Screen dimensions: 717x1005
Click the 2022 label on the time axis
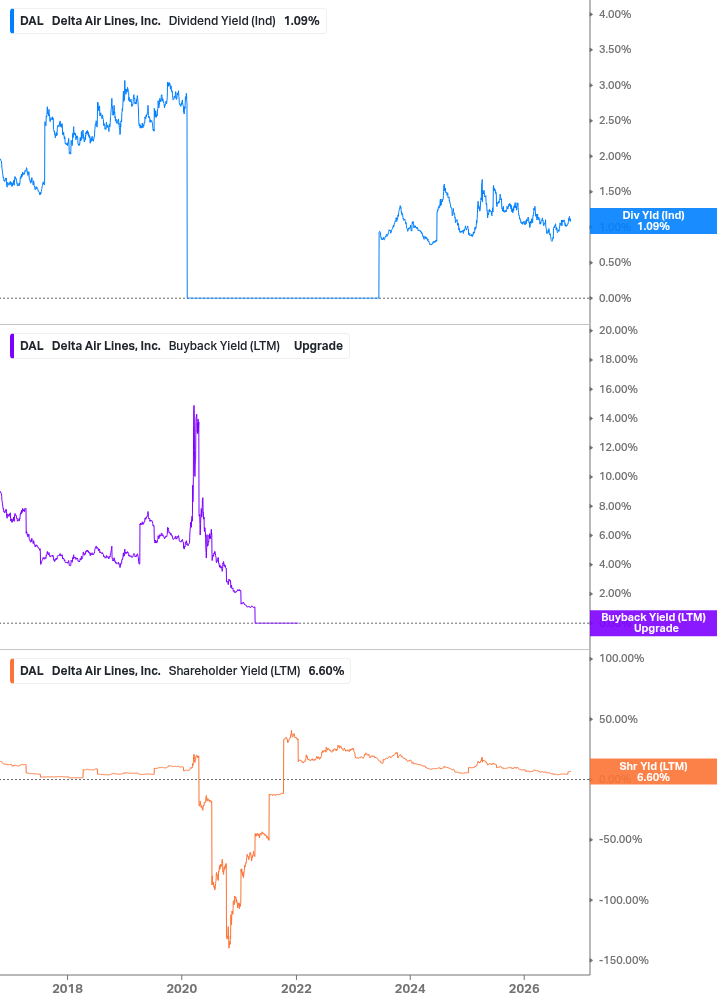296,989
